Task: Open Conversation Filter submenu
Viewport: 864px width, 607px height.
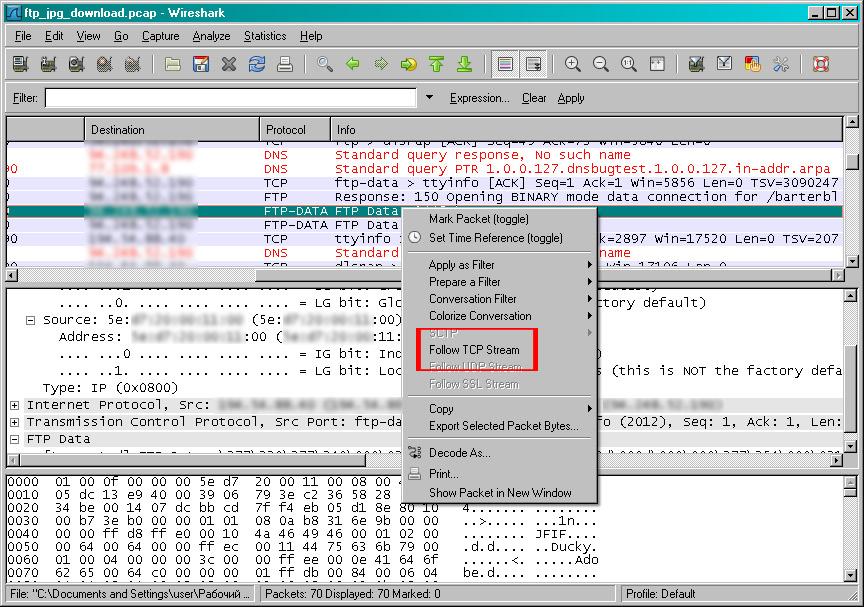Action: point(500,299)
